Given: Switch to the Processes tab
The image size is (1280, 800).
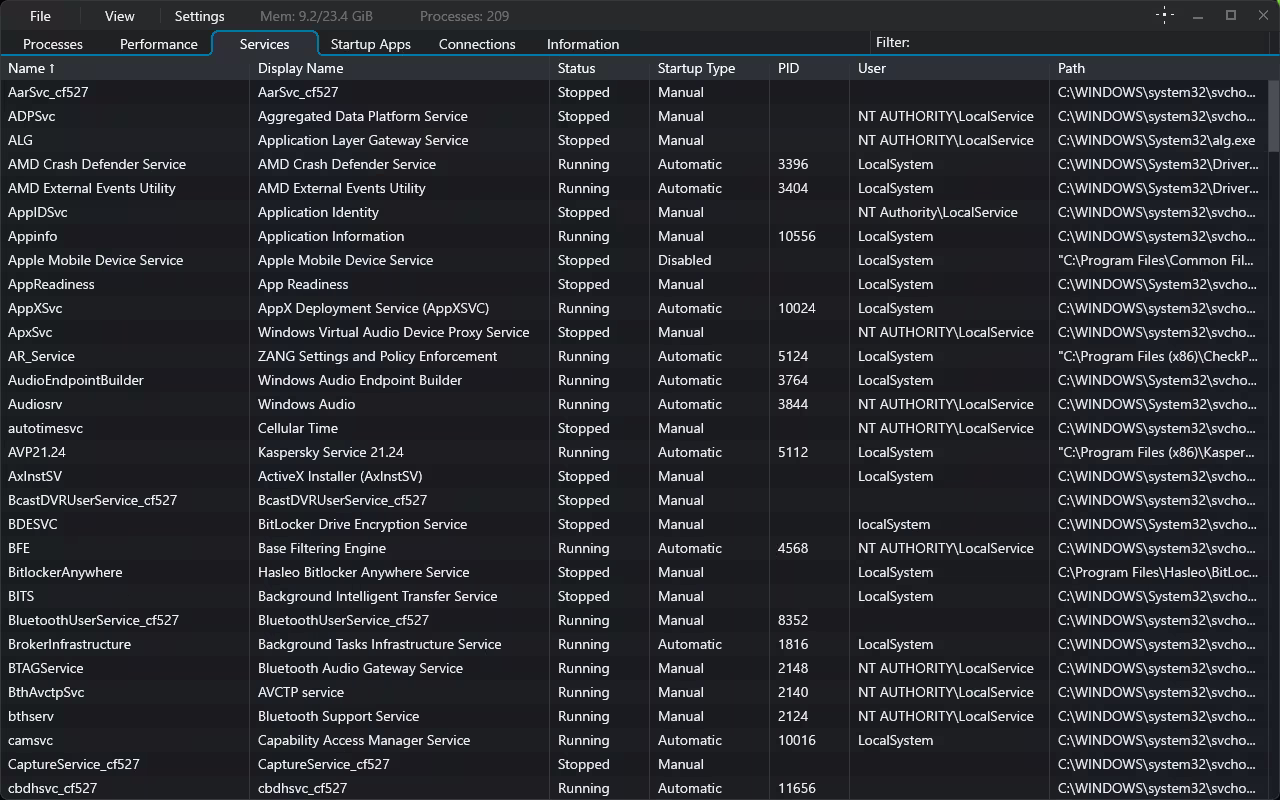Looking at the screenshot, I should coord(53,44).
